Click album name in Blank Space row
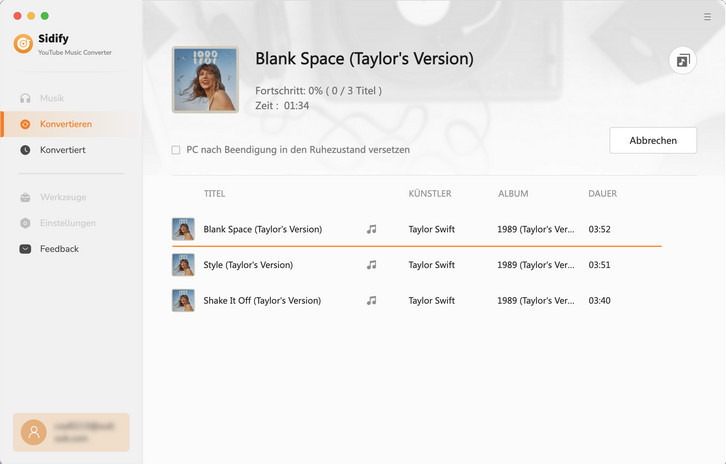 pyautogui.click(x=536, y=229)
